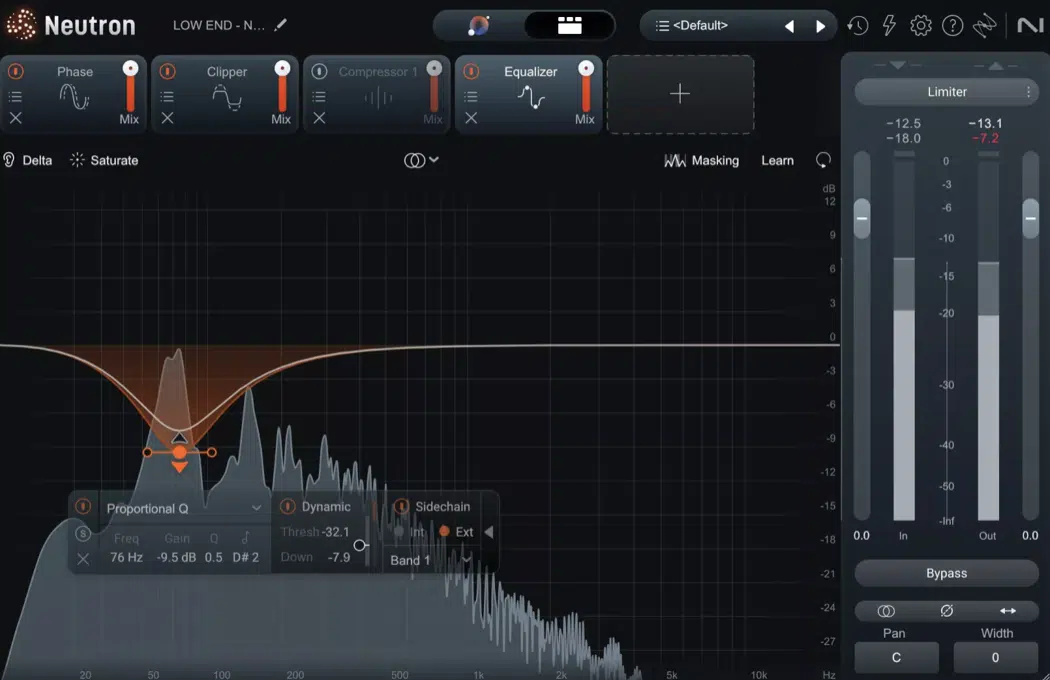The image size is (1050, 680).
Task: Add a new module with plus slot
Action: click(680, 94)
